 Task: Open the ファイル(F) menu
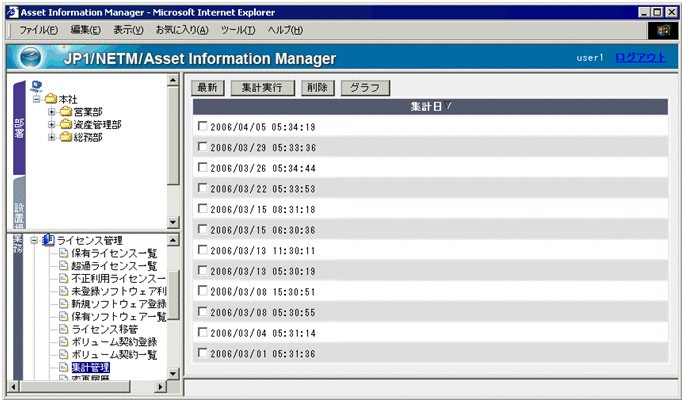tap(38, 30)
